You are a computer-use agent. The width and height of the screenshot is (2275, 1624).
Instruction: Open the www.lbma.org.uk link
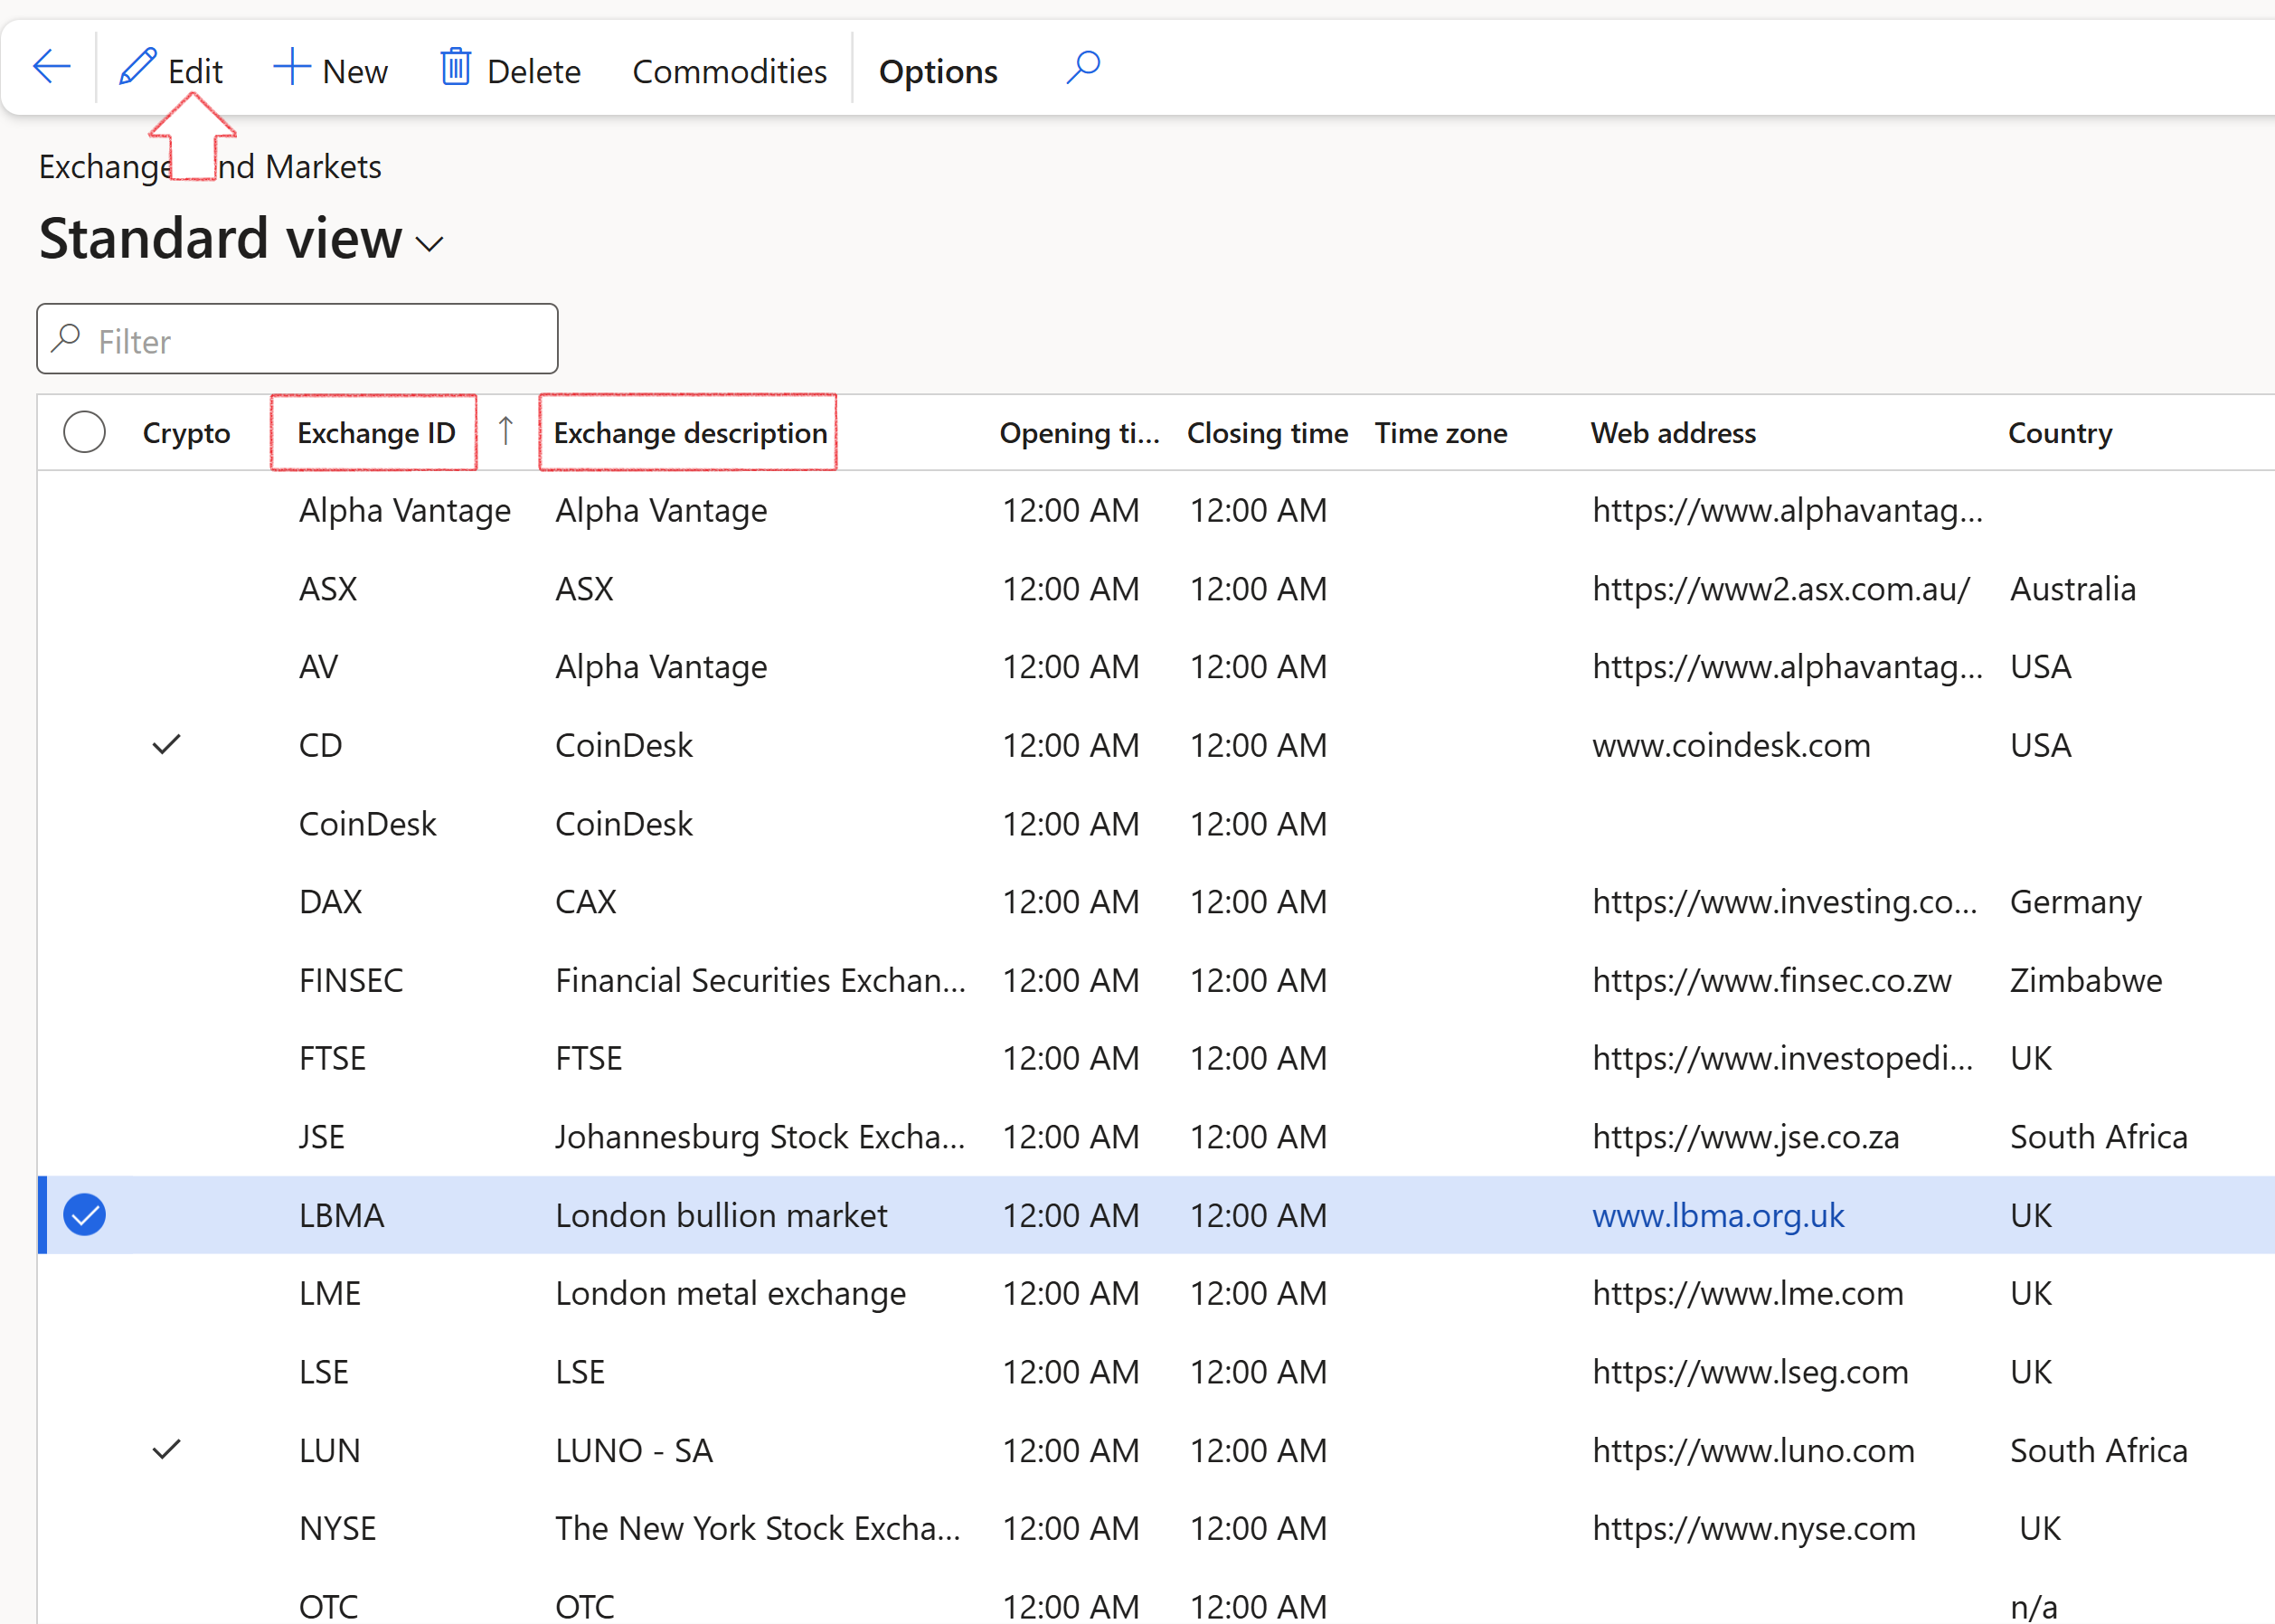coord(1717,1215)
